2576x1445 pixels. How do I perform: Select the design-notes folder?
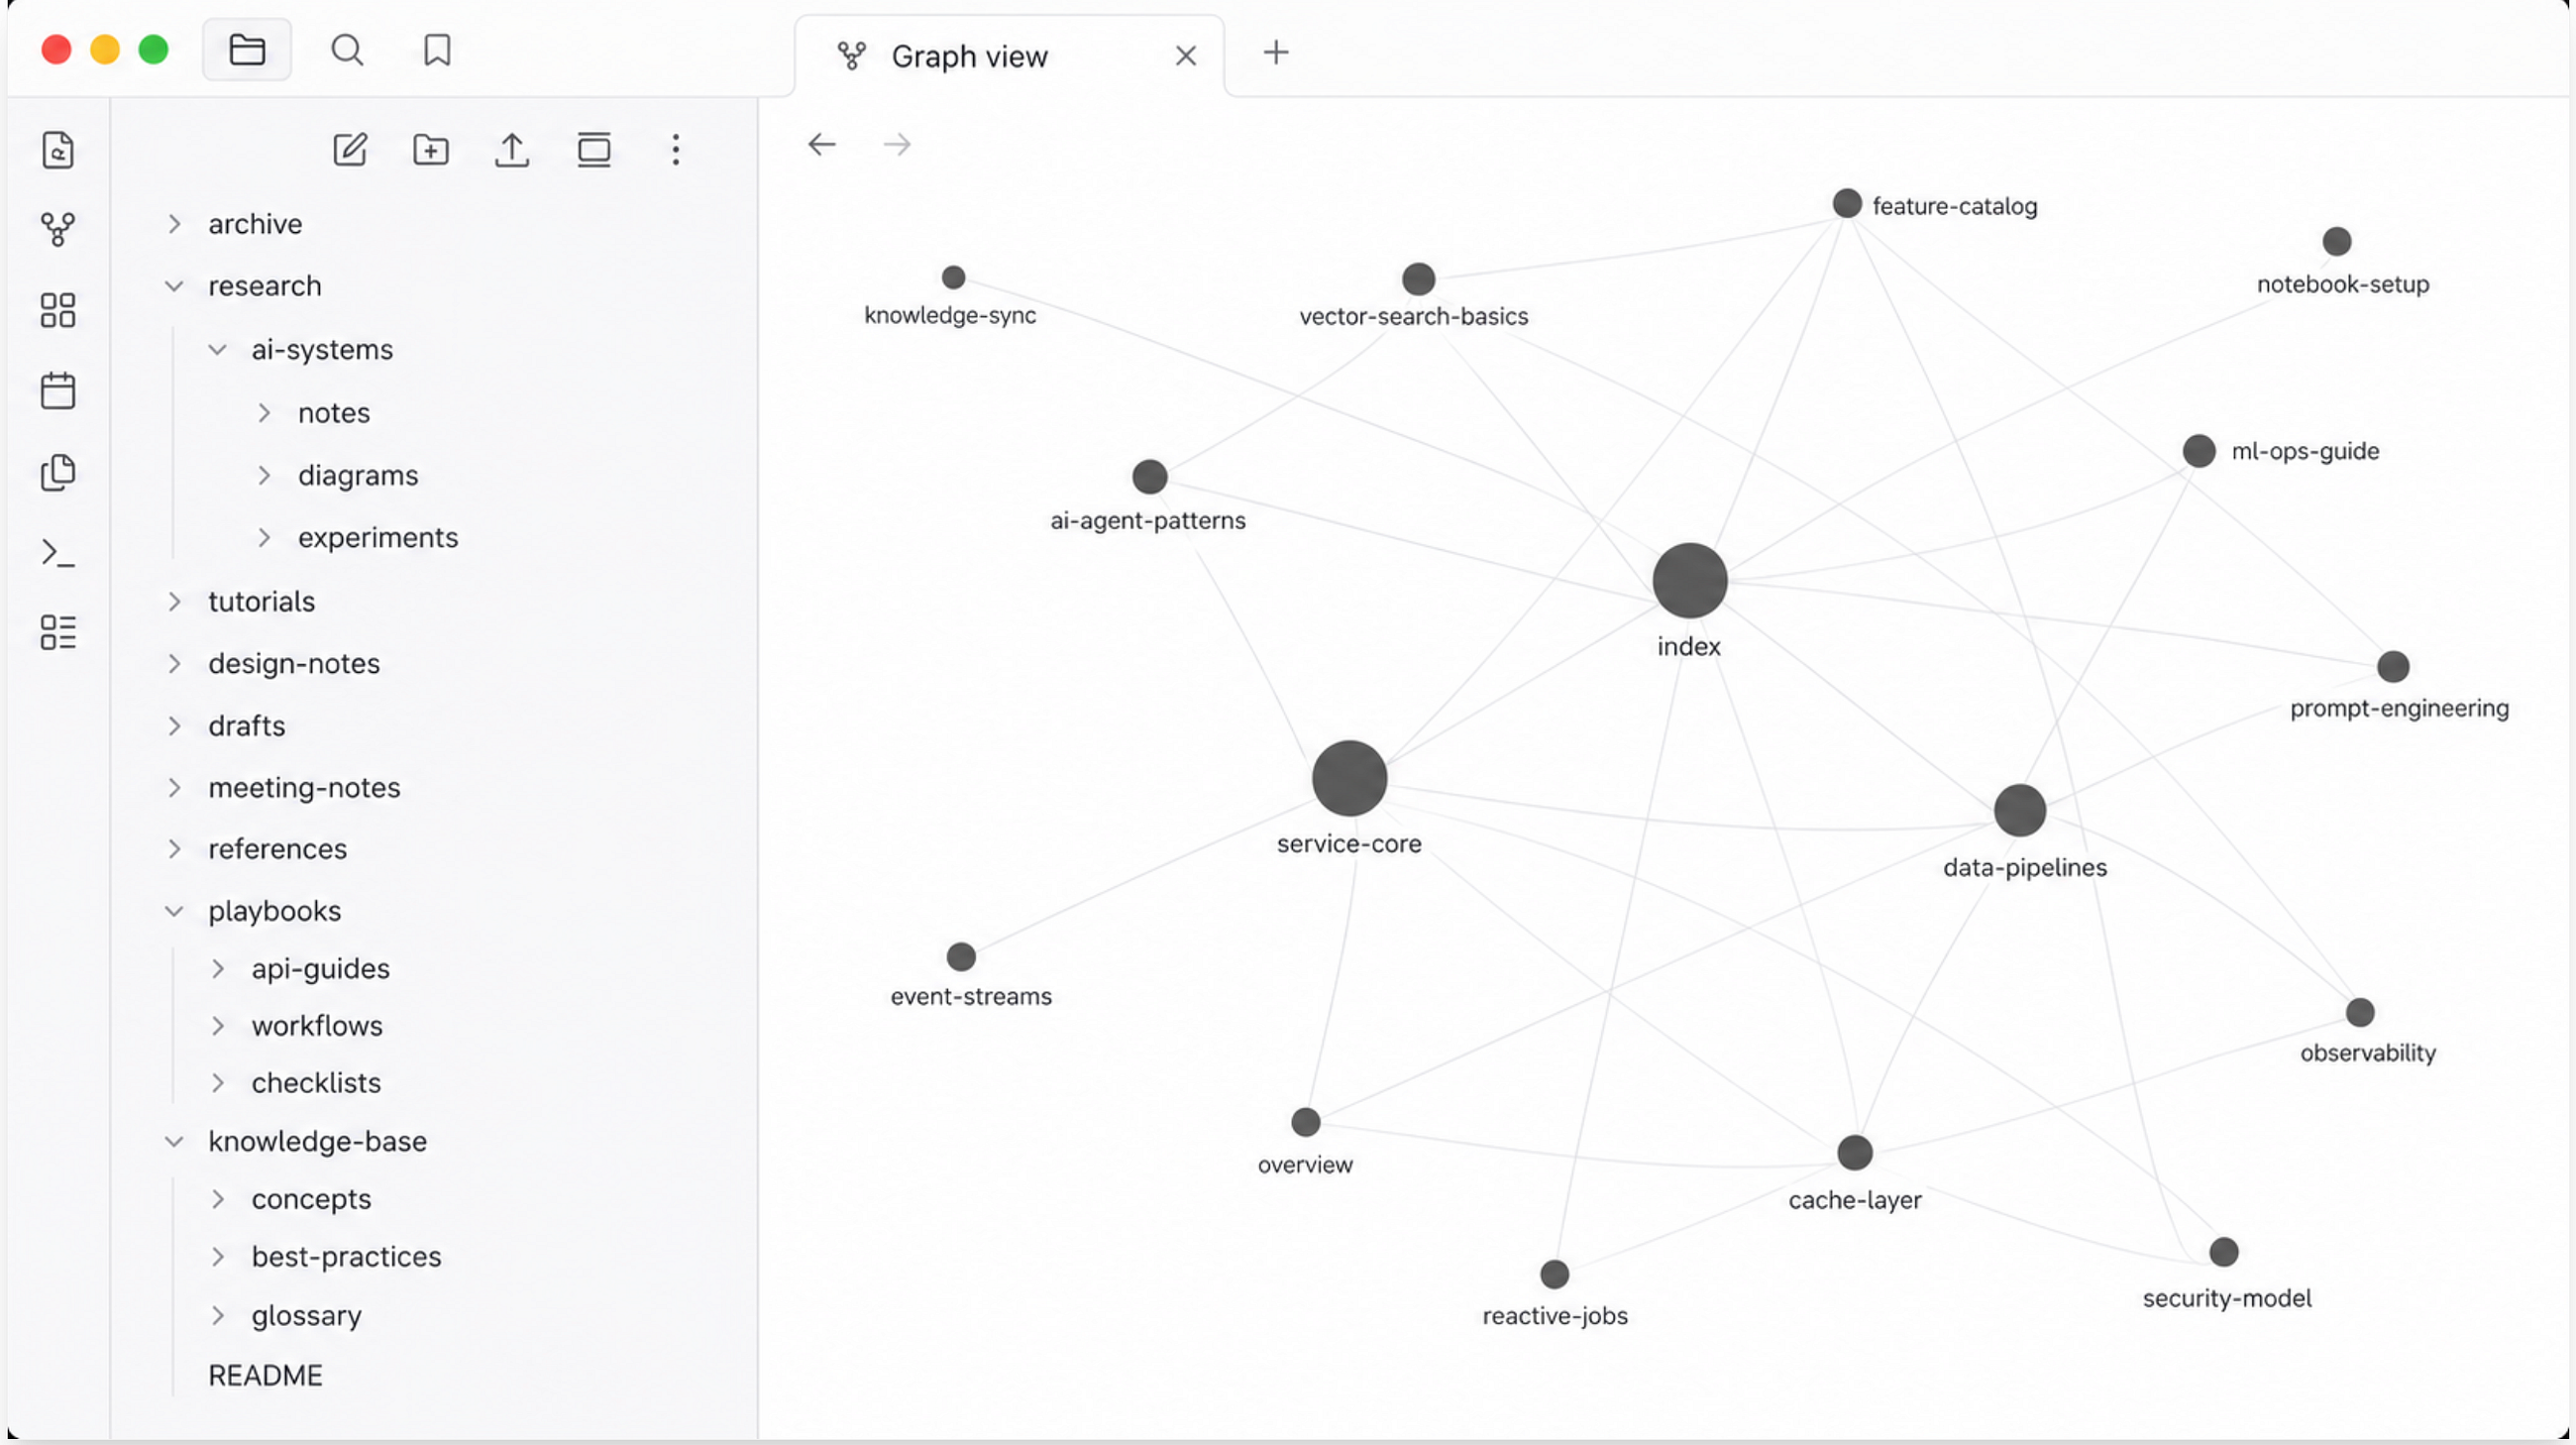pyautogui.click(x=294, y=664)
